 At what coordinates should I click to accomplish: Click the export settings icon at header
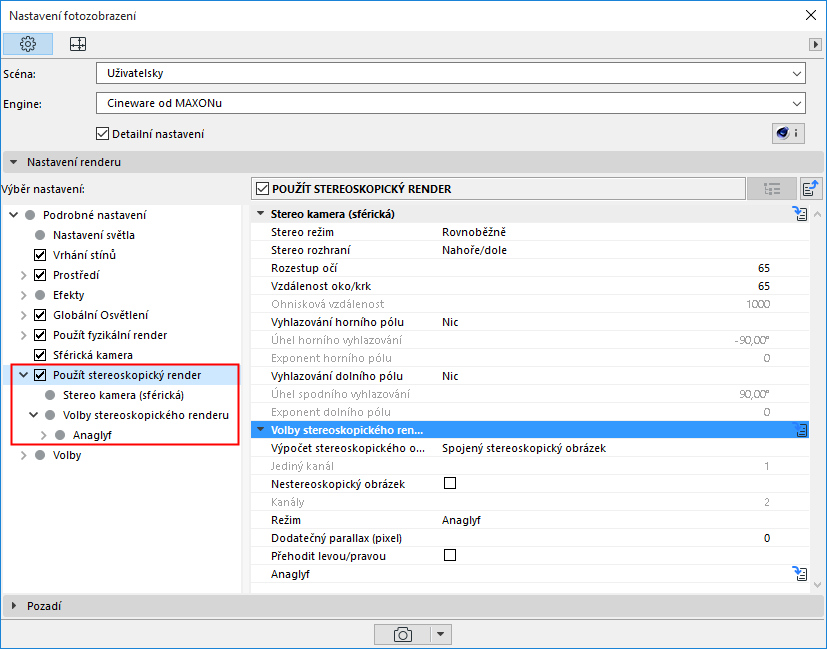coord(810,188)
